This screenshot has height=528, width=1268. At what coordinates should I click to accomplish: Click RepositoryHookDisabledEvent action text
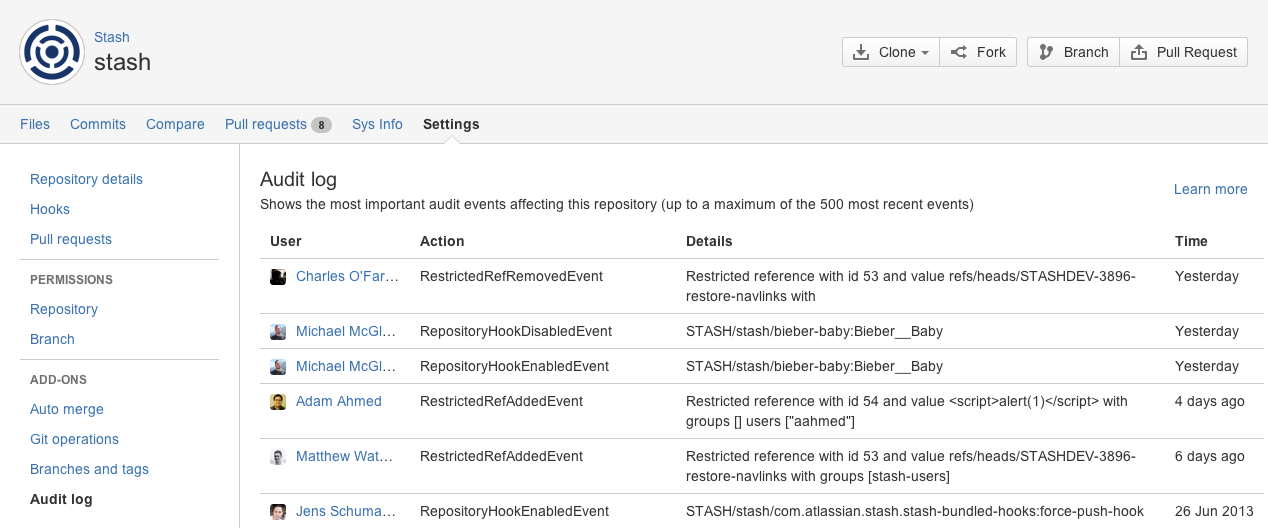tap(516, 331)
